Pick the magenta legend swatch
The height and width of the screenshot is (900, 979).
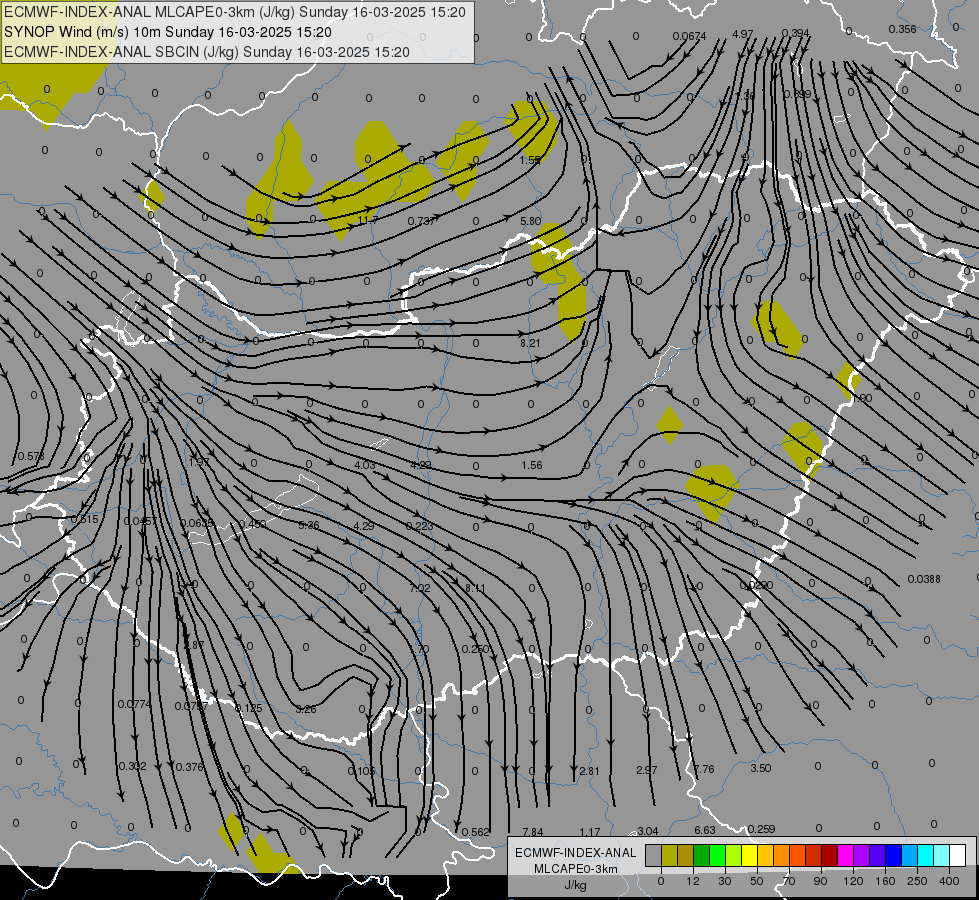click(845, 855)
